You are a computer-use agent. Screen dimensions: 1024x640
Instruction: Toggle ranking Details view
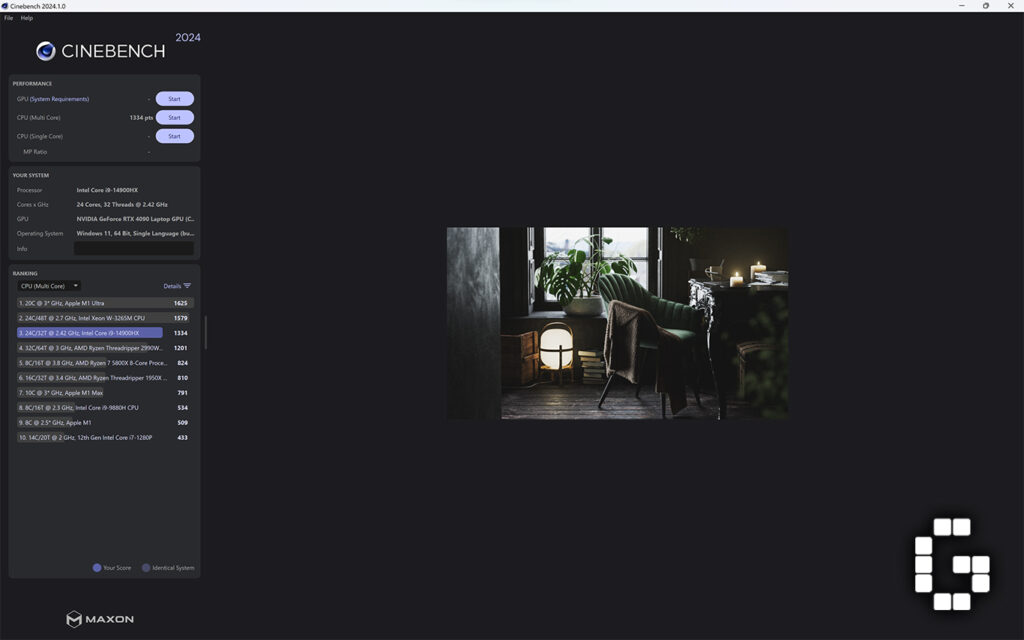[177, 286]
